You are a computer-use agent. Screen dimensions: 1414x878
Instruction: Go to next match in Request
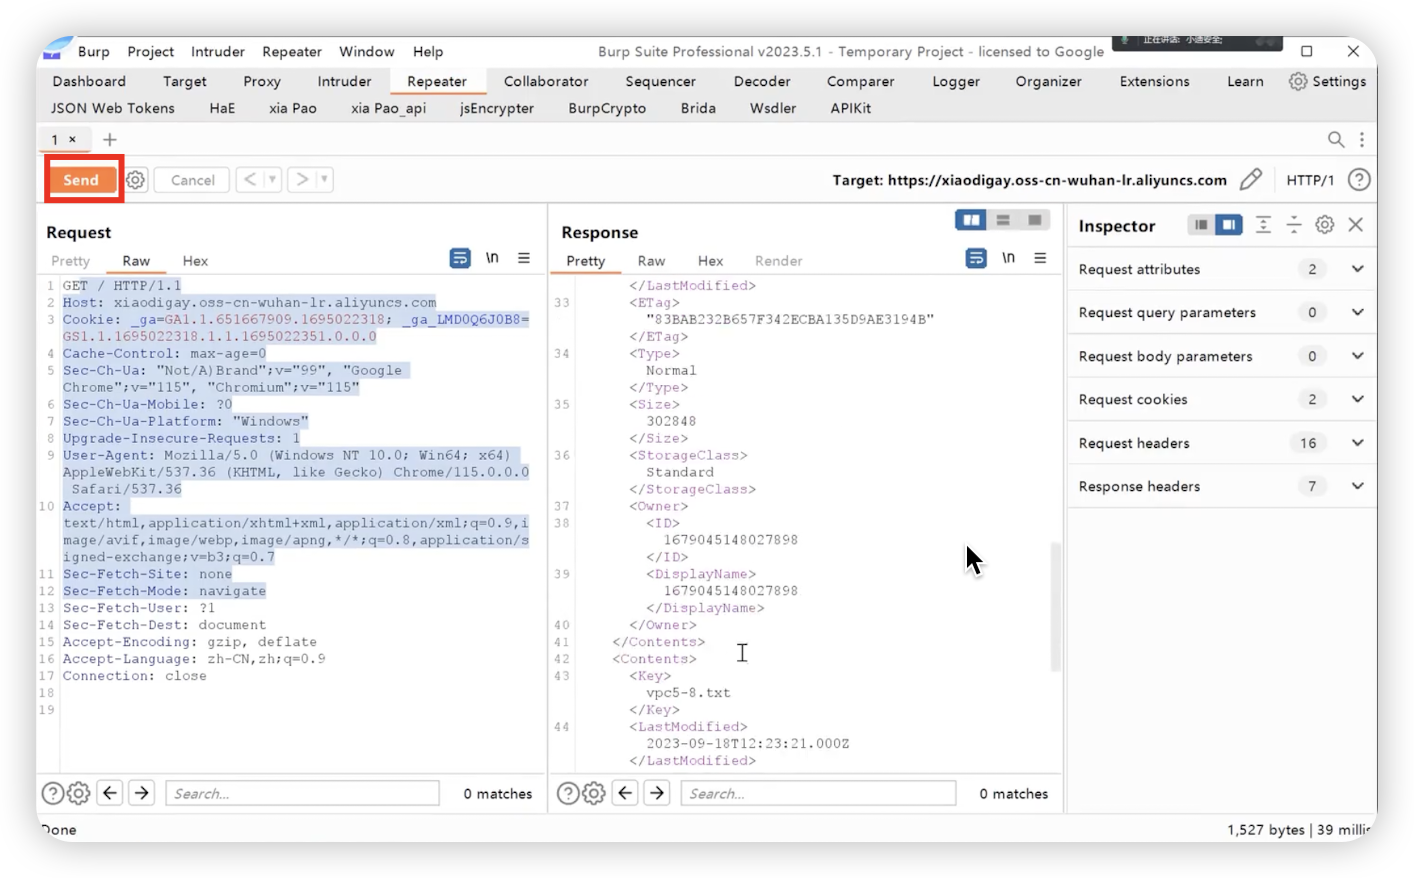point(142,793)
